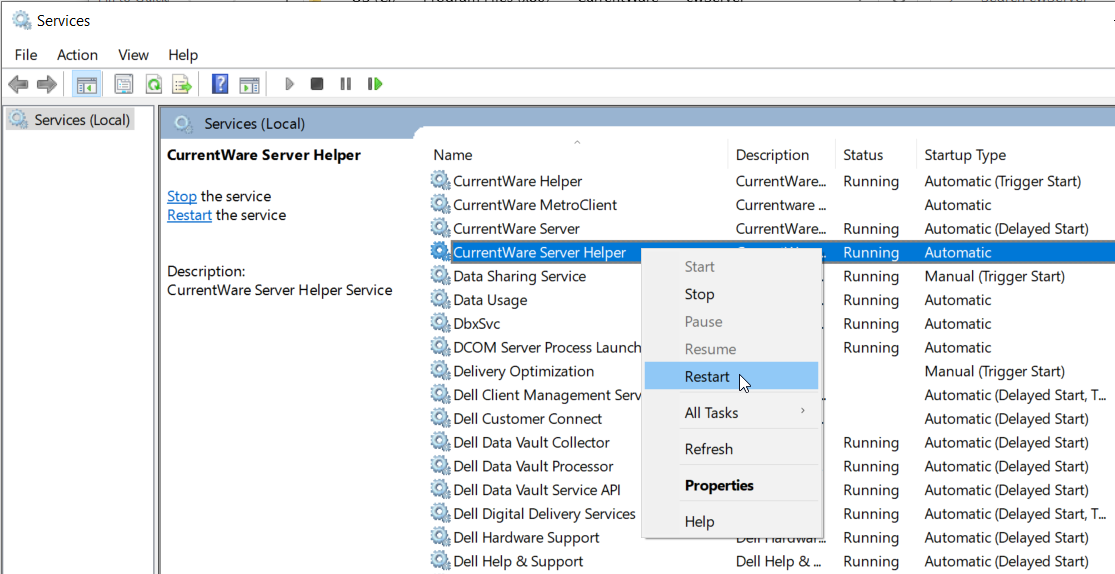Select Dell Data Vault Processor service name
Screen dimensions: 1115x574
pyautogui.click(x=533, y=467)
